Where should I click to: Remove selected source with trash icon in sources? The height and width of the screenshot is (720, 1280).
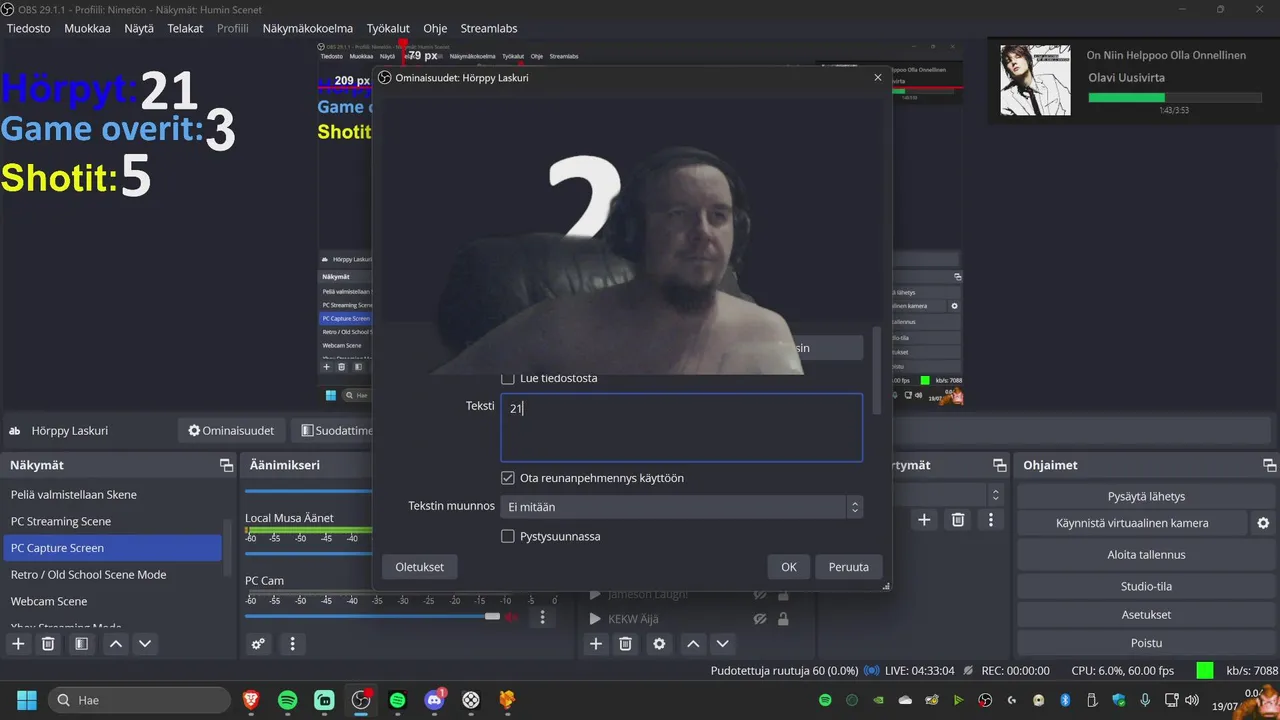[x=626, y=644]
